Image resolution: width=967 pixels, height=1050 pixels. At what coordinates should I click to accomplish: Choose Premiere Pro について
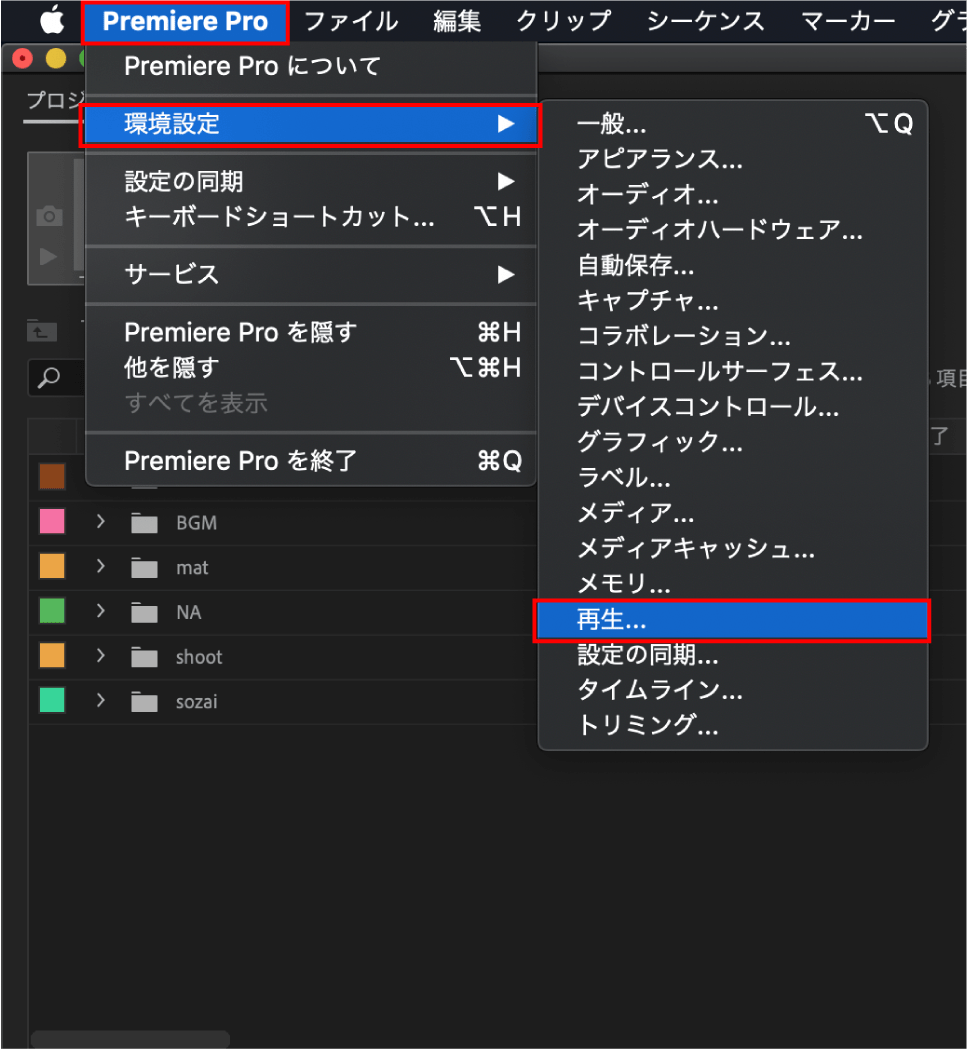311,66
